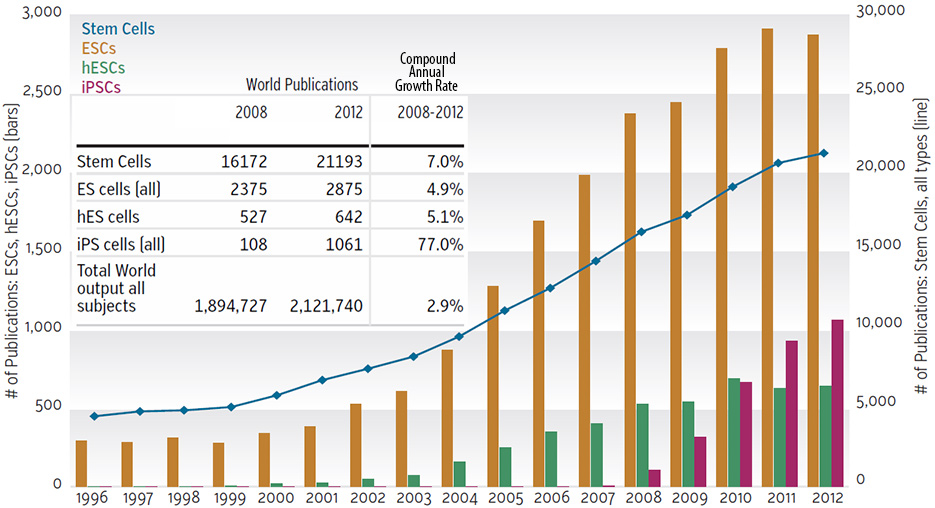This screenshot has height=508, width=935.
Task: Click the "2011" x-axis year label
Action: click(x=781, y=498)
